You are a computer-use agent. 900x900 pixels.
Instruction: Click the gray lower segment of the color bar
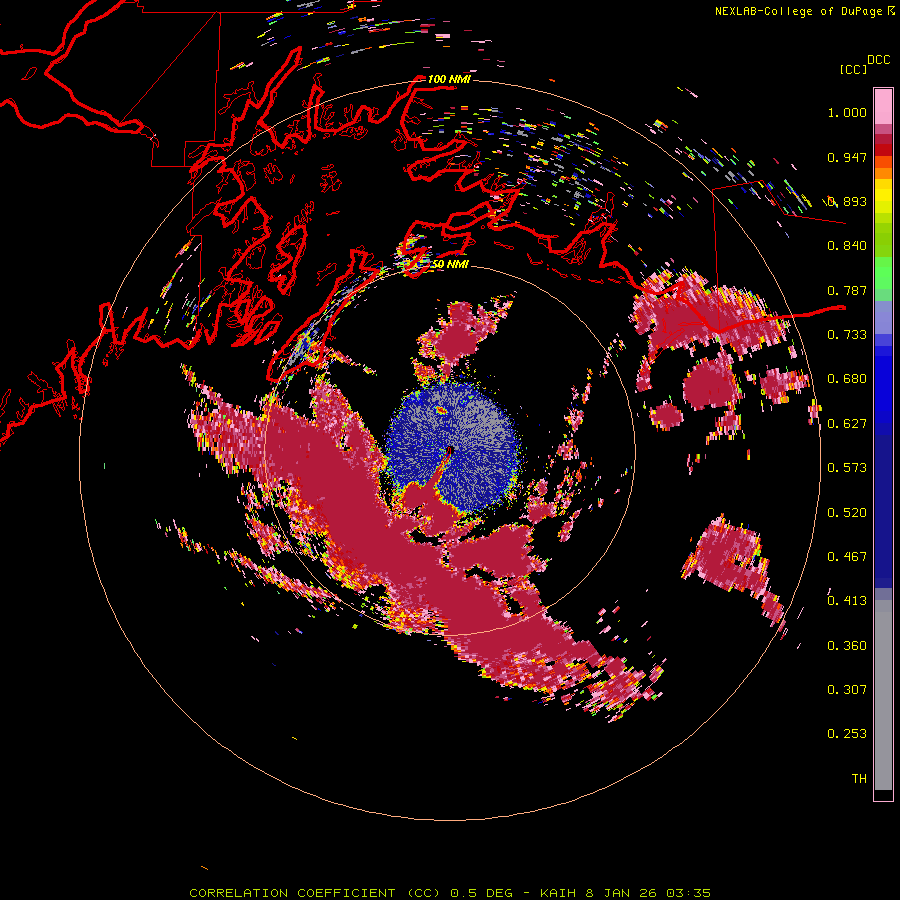[883, 695]
